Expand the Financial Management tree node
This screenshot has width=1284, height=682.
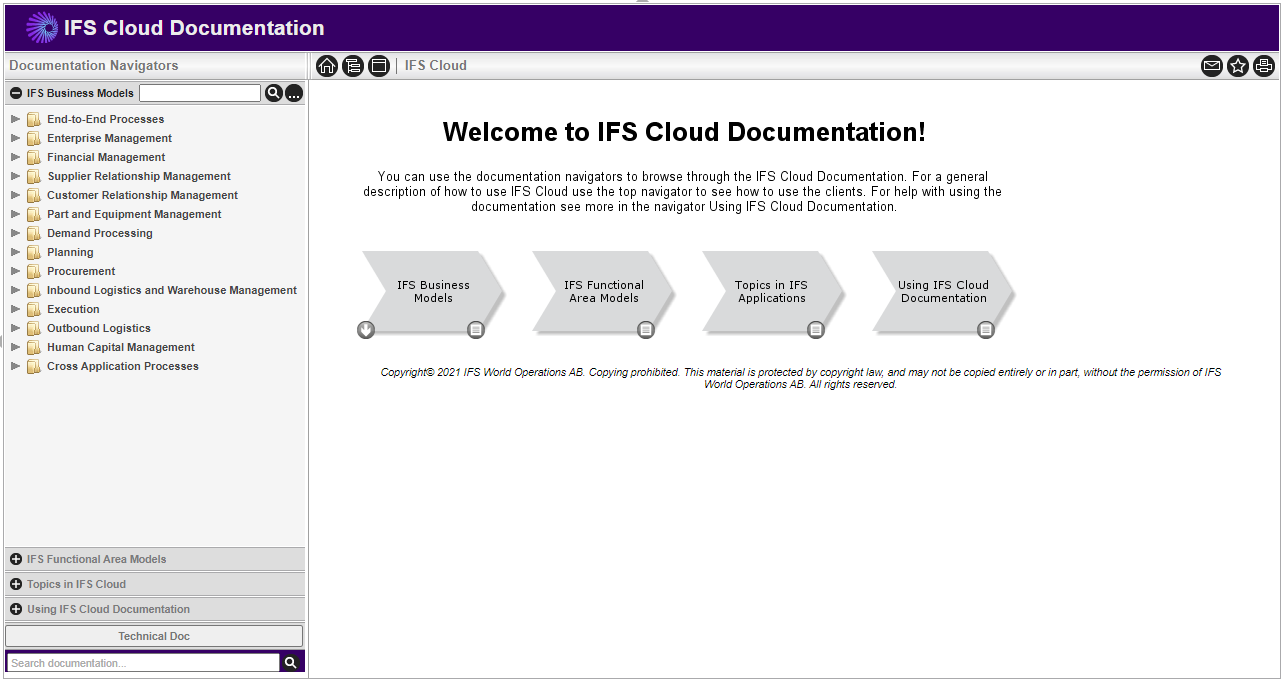tap(15, 157)
